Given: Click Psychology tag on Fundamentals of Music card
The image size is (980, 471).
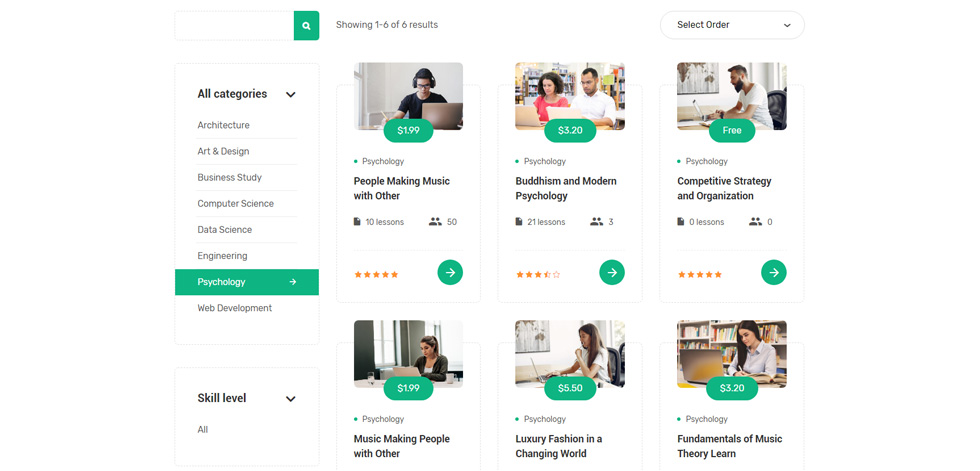Looking at the screenshot, I should [707, 419].
